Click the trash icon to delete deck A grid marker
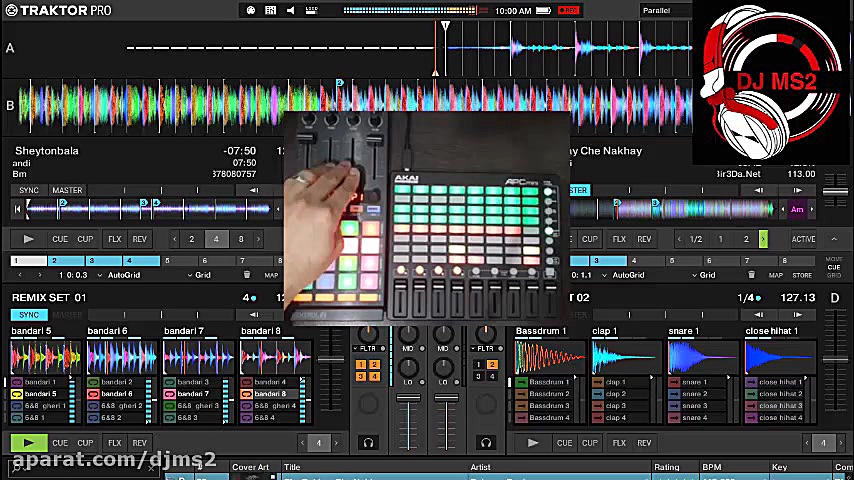 246,275
